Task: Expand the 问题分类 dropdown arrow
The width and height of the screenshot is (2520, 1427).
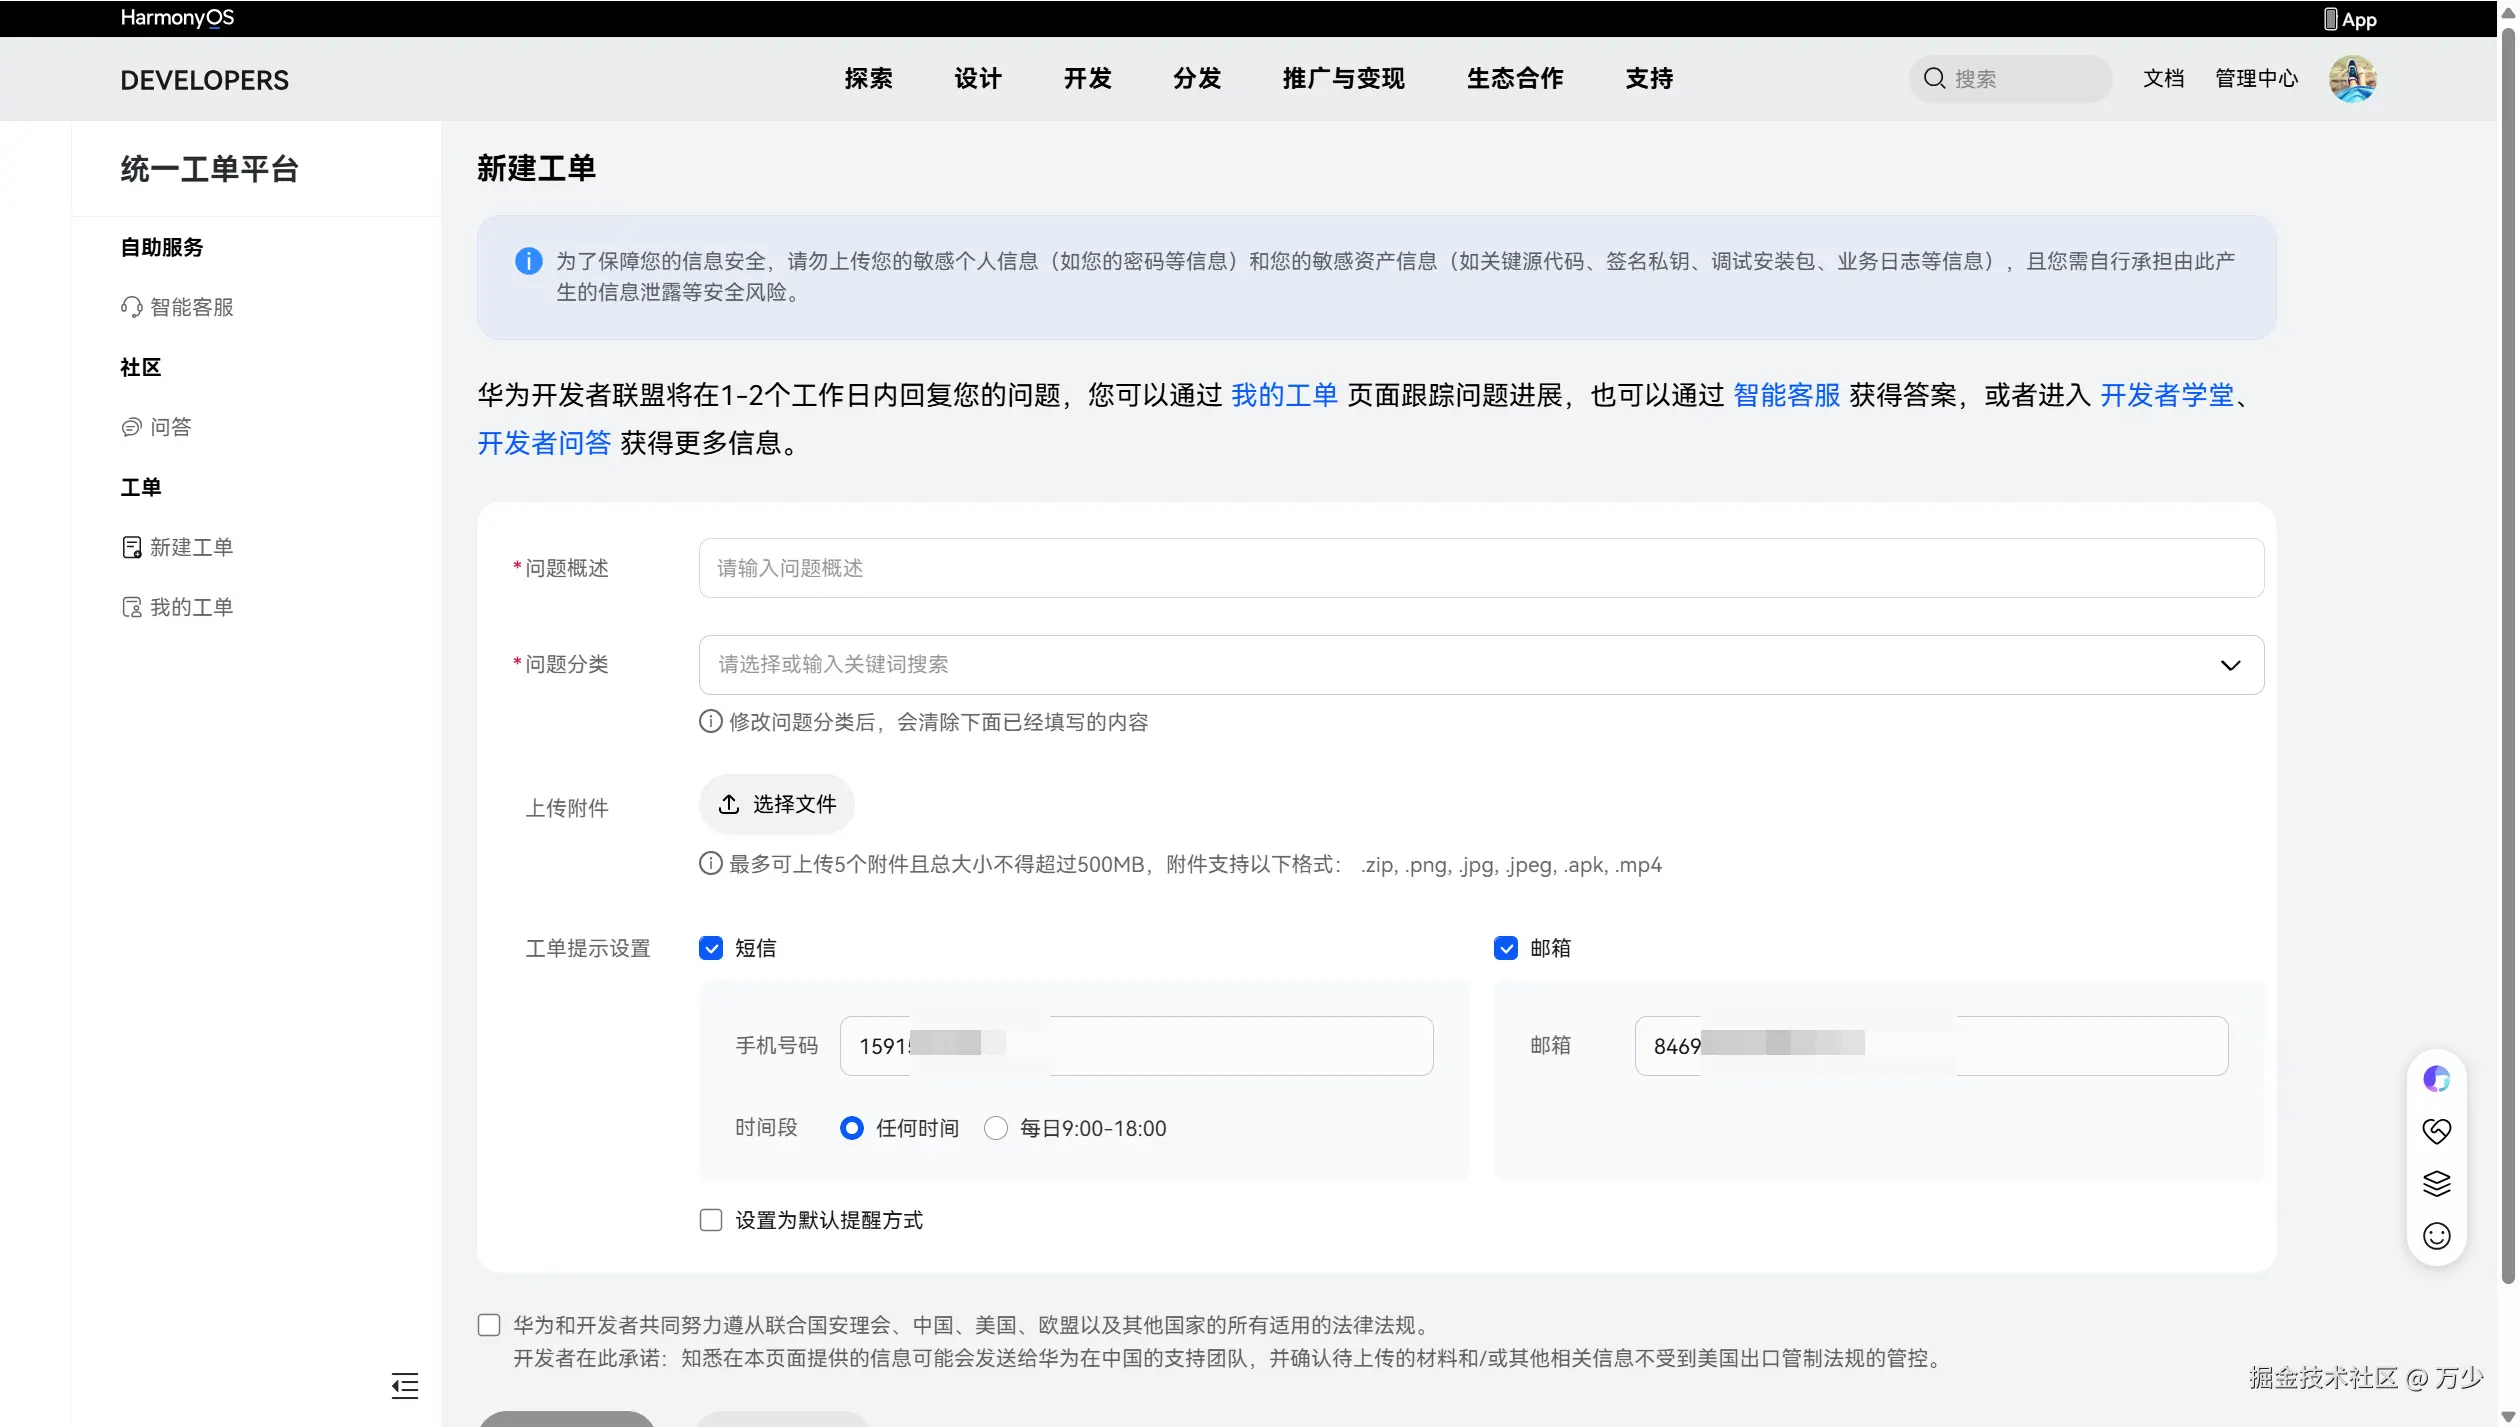Action: (x=2230, y=665)
